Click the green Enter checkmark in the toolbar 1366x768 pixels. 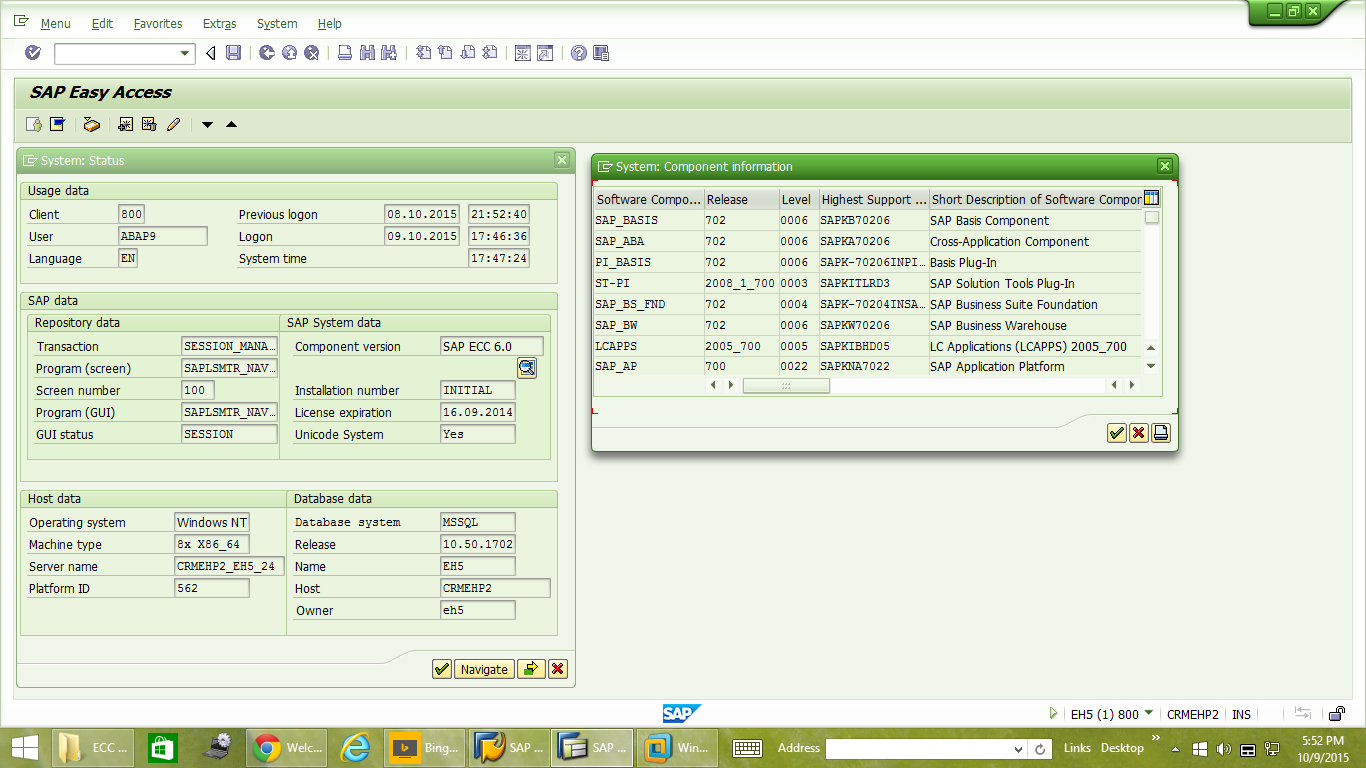click(33, 53)
